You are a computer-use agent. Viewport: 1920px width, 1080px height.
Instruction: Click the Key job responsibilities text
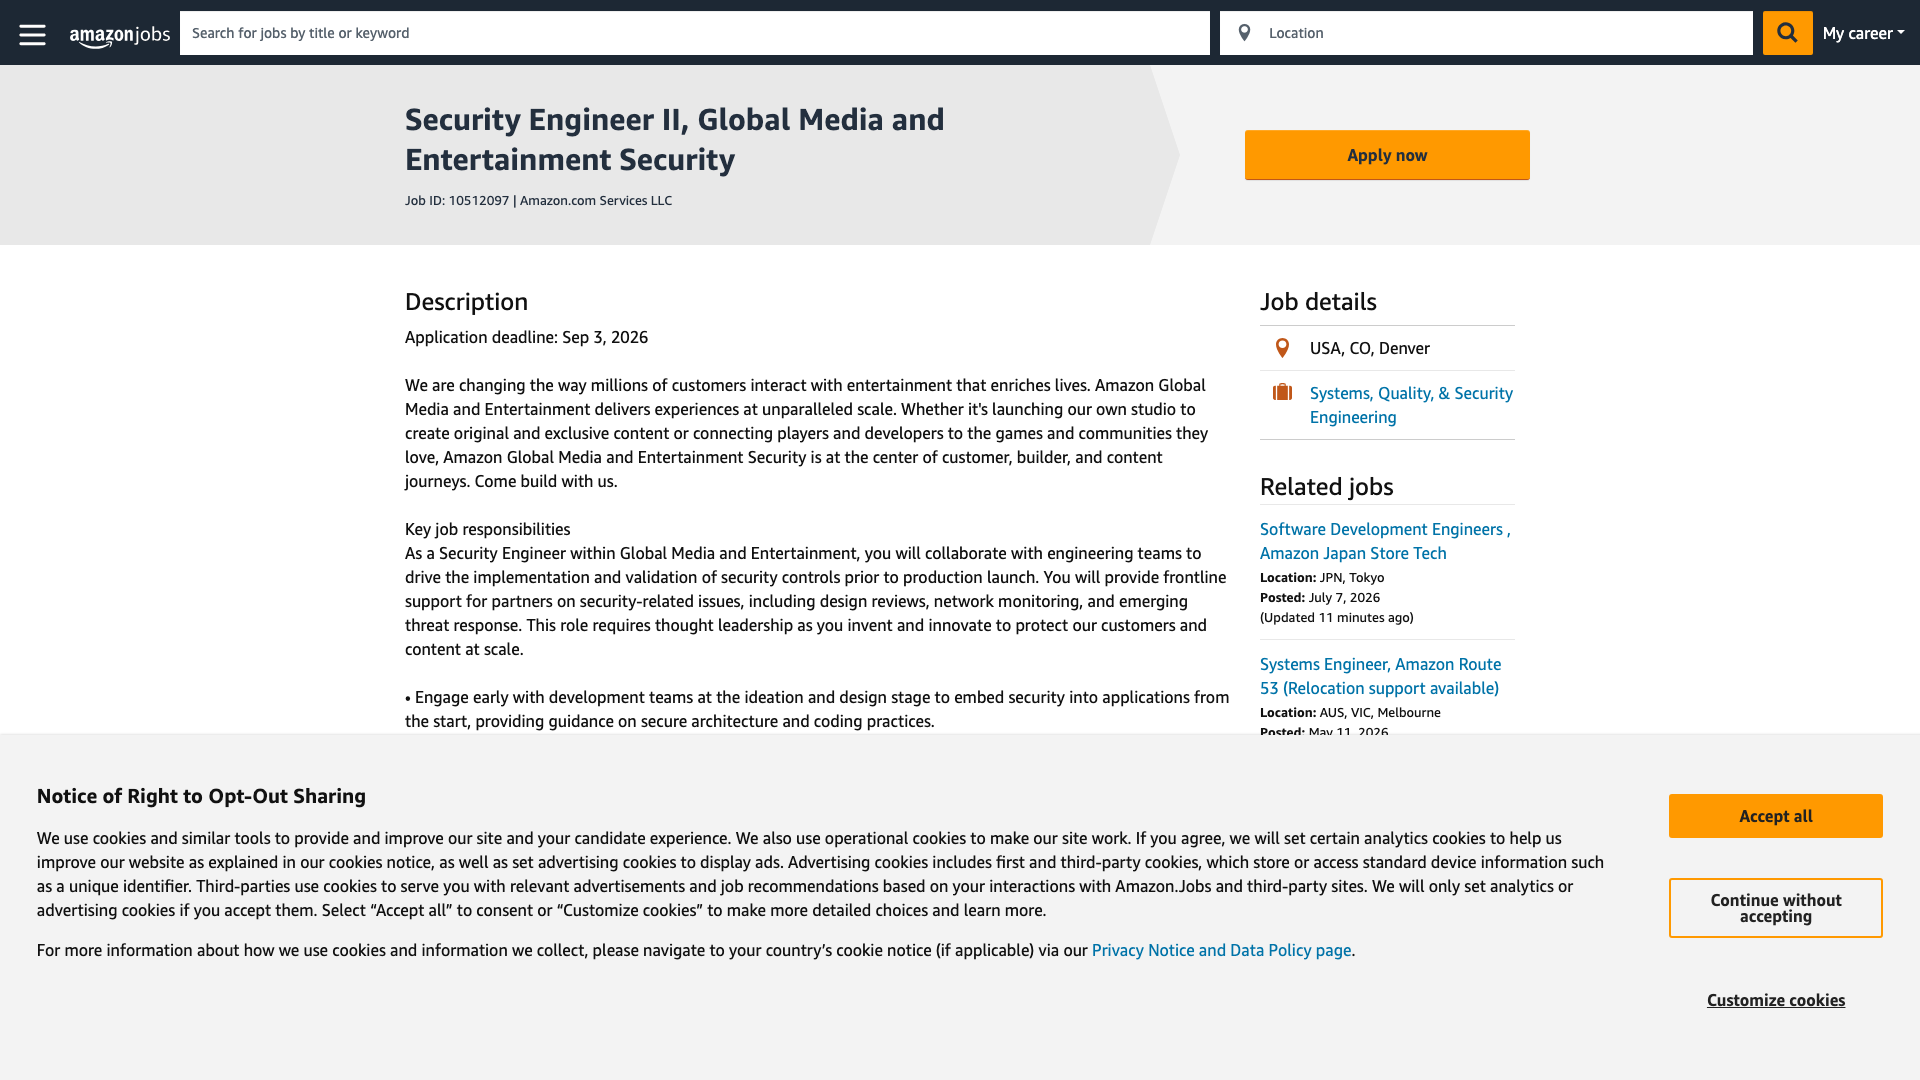[x=487, y=529]
